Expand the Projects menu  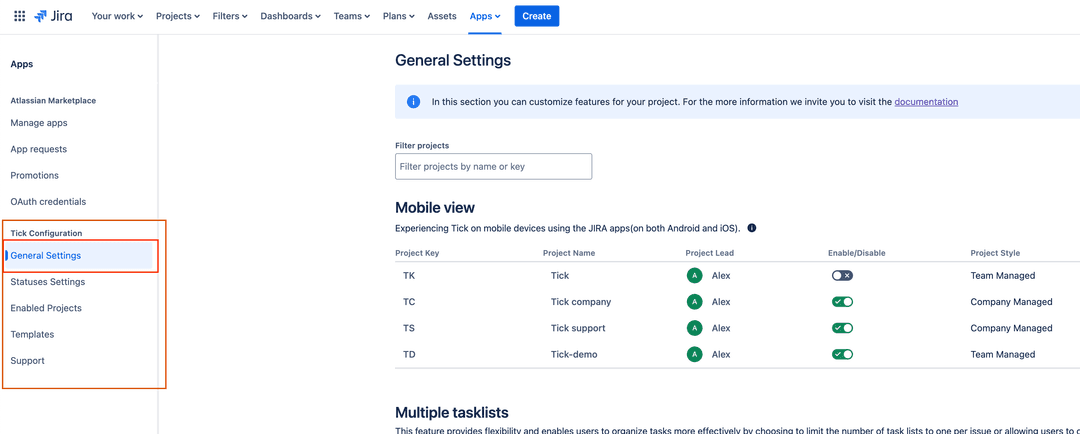[178, 16]
